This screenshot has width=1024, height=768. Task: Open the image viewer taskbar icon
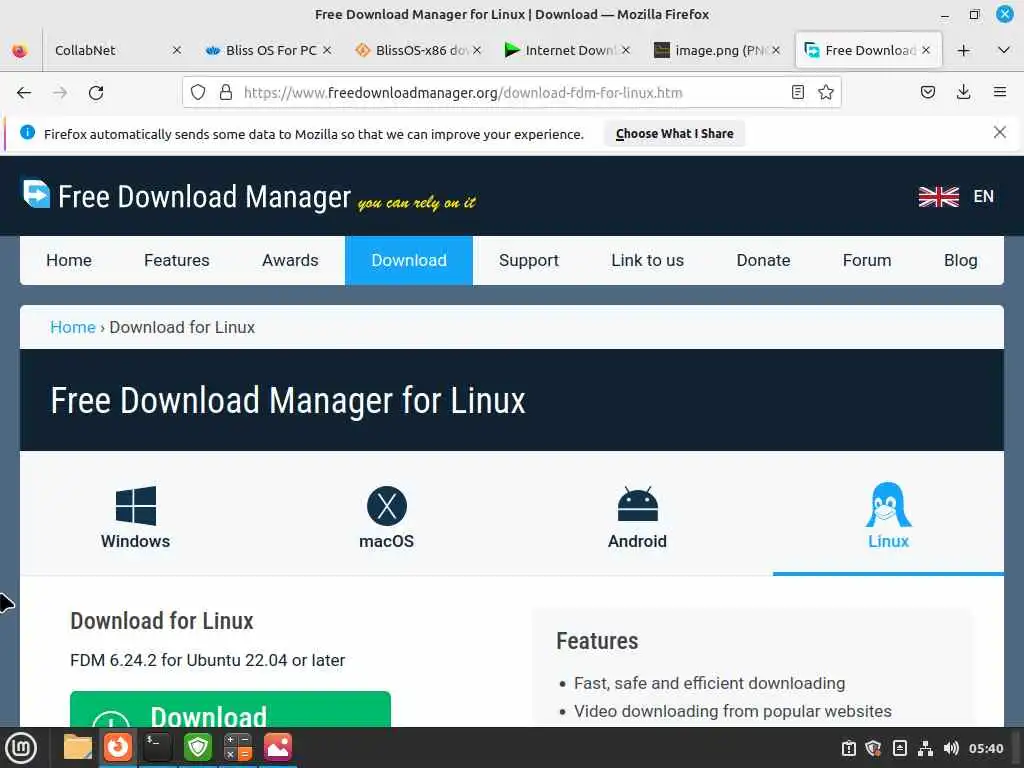(x=278, y=747)
